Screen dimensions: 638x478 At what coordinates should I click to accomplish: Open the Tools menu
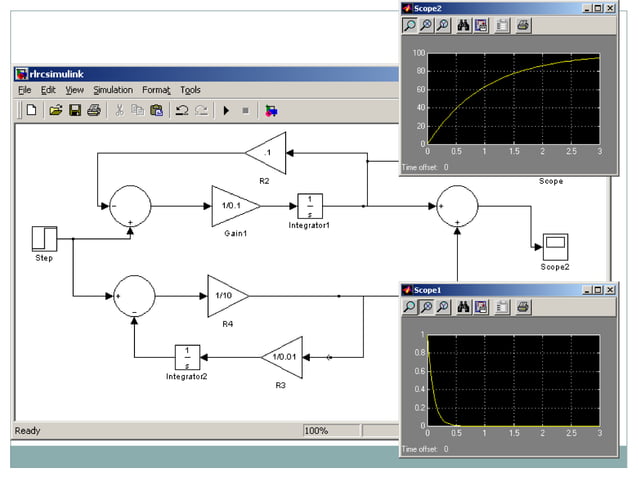[190, 90]
